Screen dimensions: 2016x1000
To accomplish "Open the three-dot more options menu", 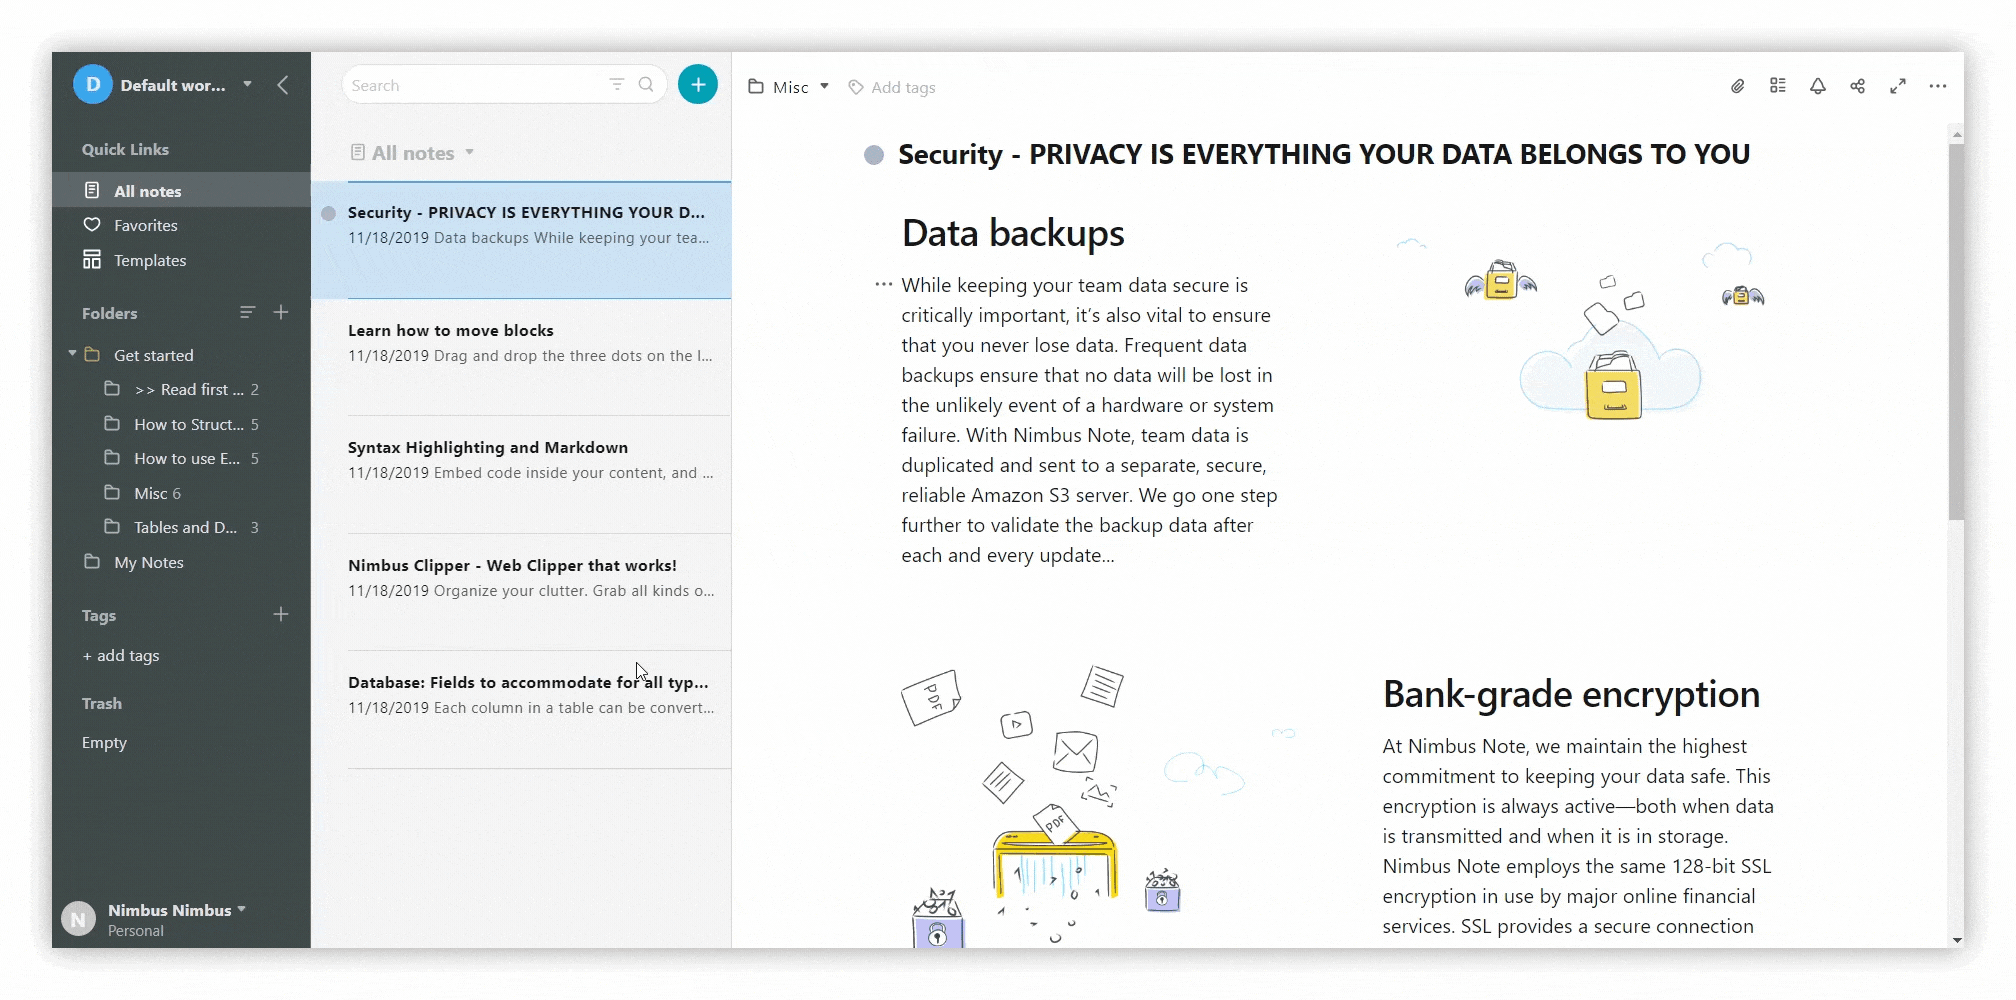I will click(1937, 87).
